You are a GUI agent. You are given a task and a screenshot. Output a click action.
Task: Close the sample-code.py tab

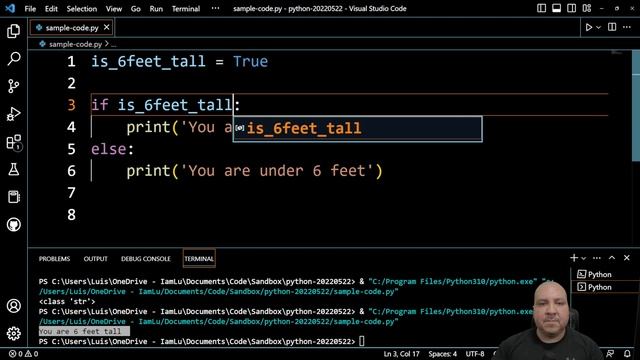point(107,27)
